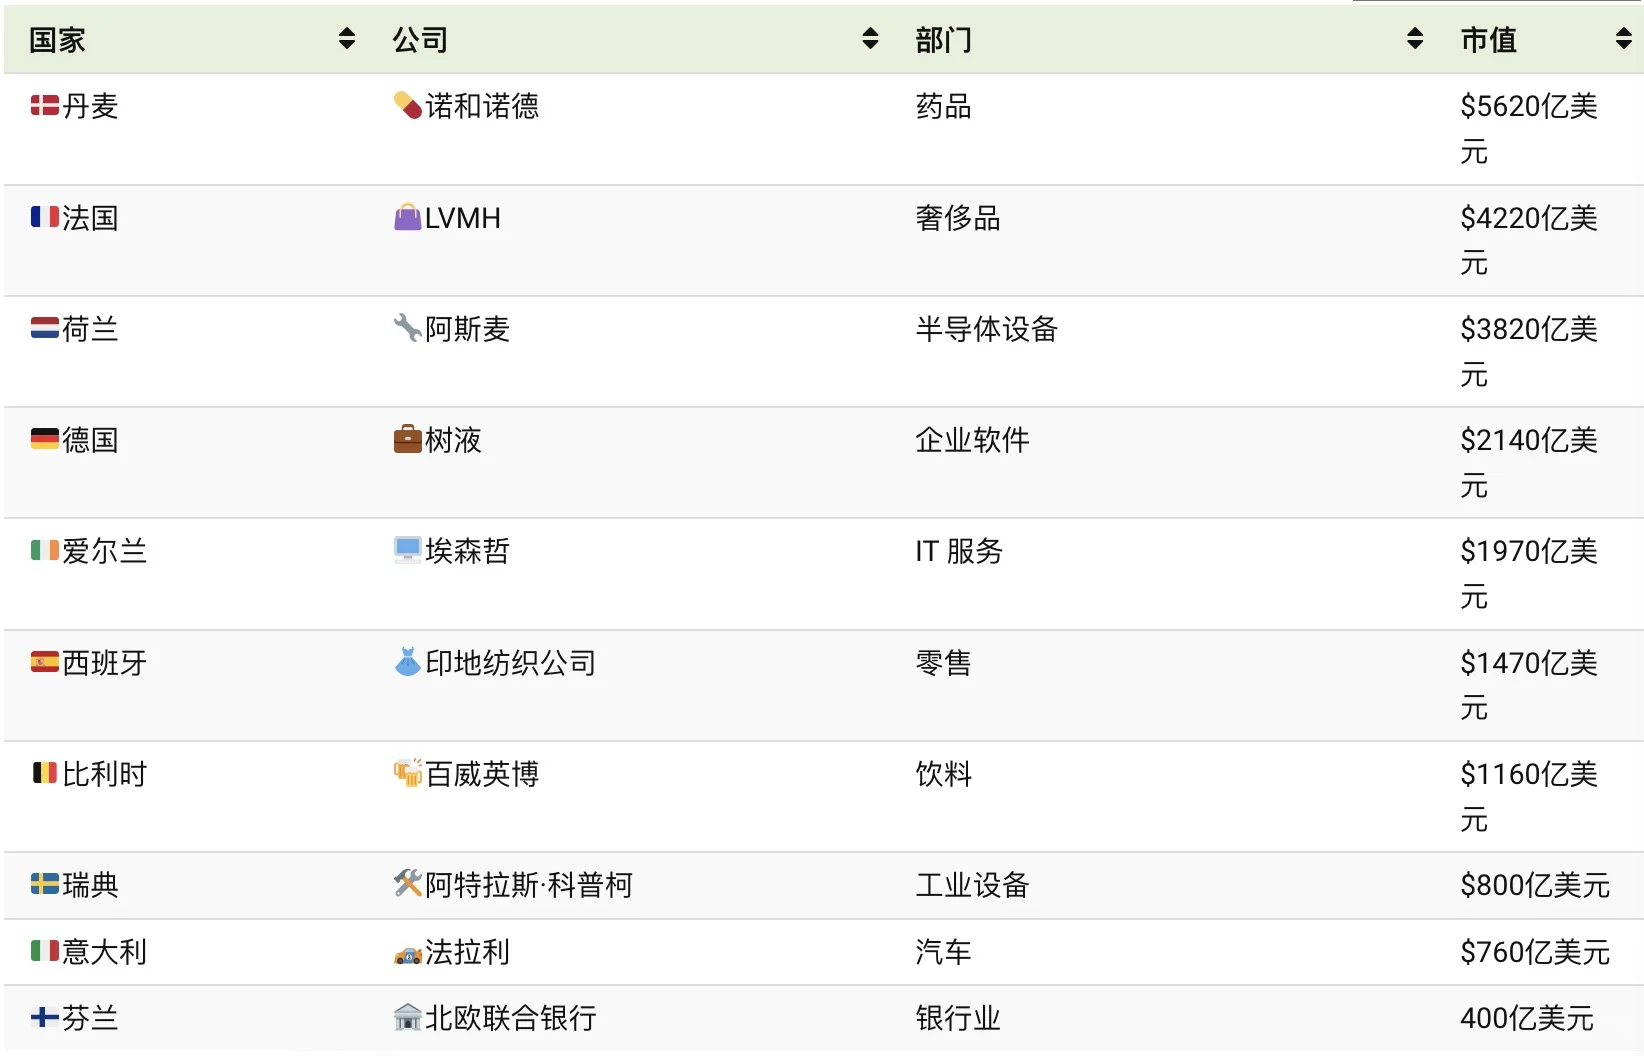1644x1056 pixels.
Task: Click the 饮料 sector cell
Action: pyautogui.click(x=943, y=774)
